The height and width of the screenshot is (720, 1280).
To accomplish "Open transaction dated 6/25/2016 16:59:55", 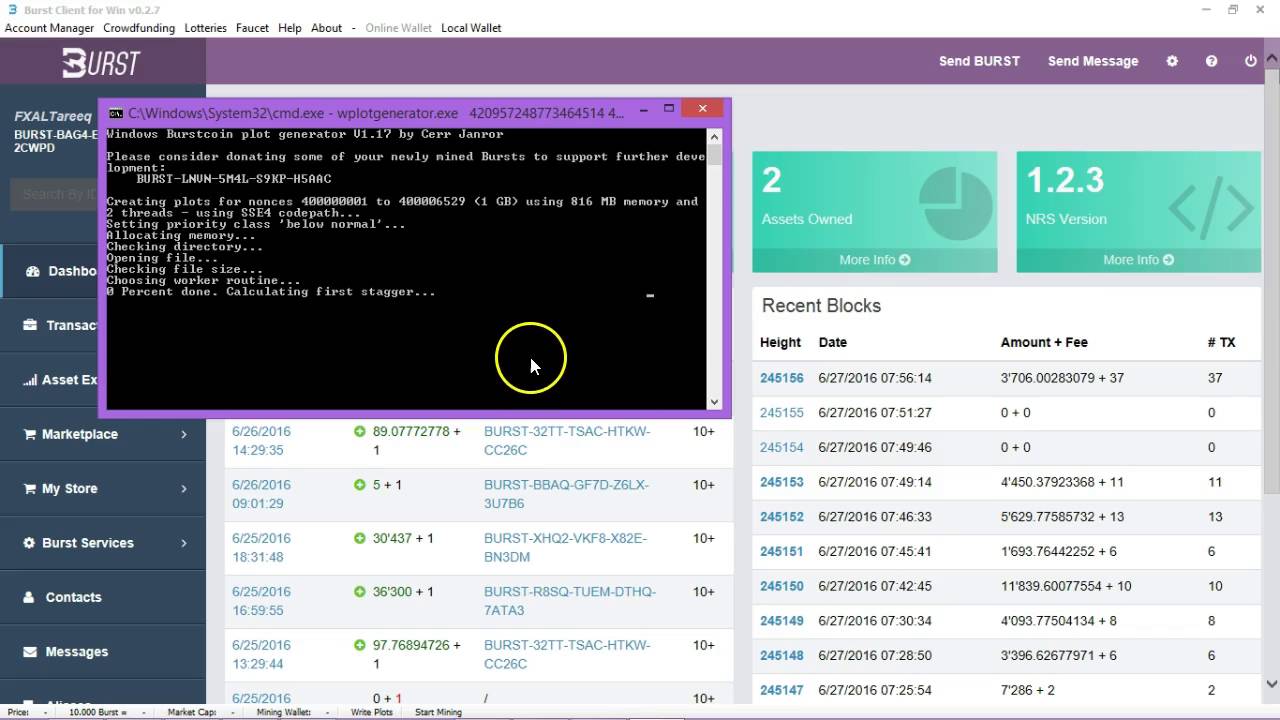I will pos(261,601).
